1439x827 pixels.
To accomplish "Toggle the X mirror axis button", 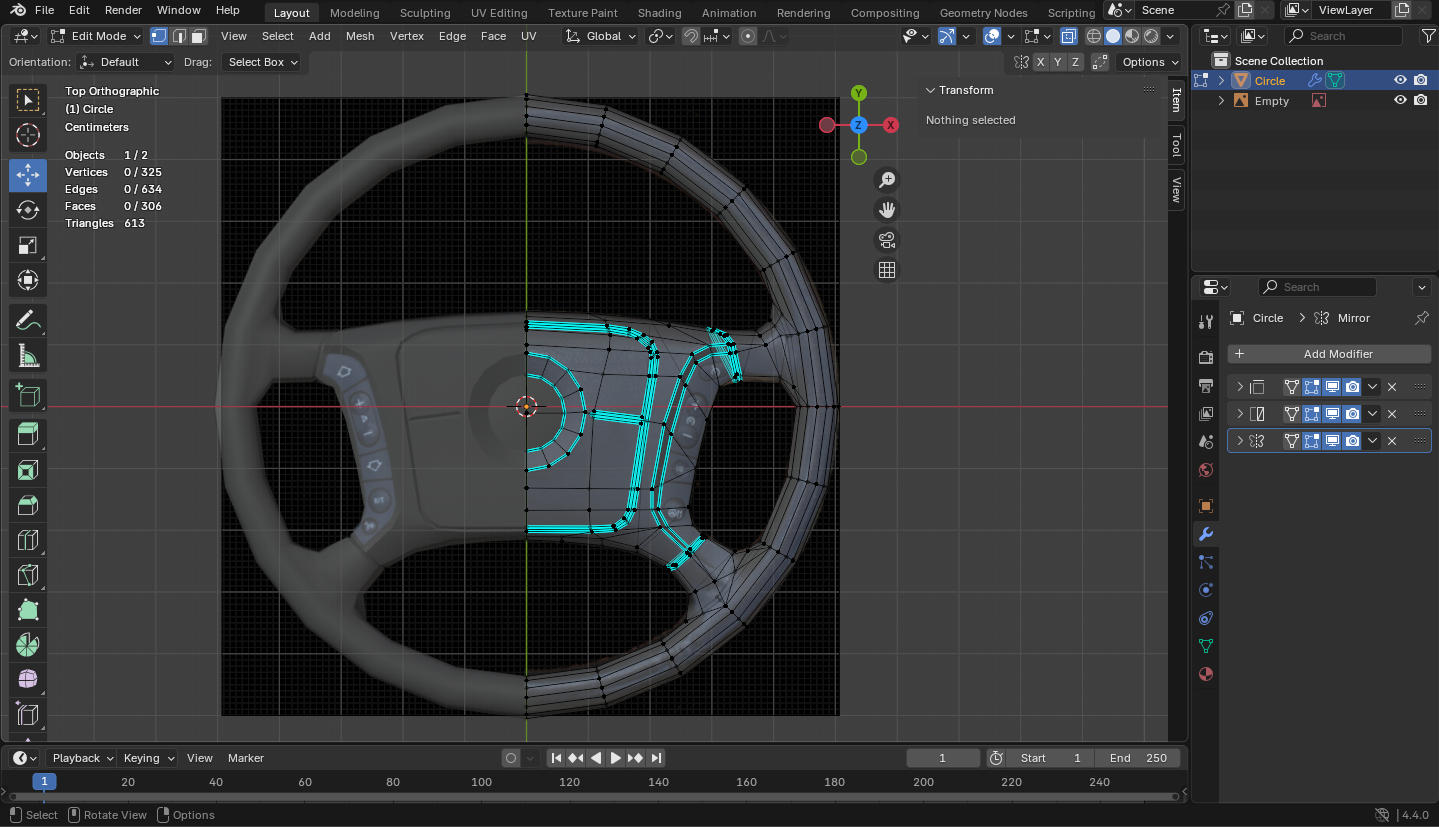I will (1041, 62).
